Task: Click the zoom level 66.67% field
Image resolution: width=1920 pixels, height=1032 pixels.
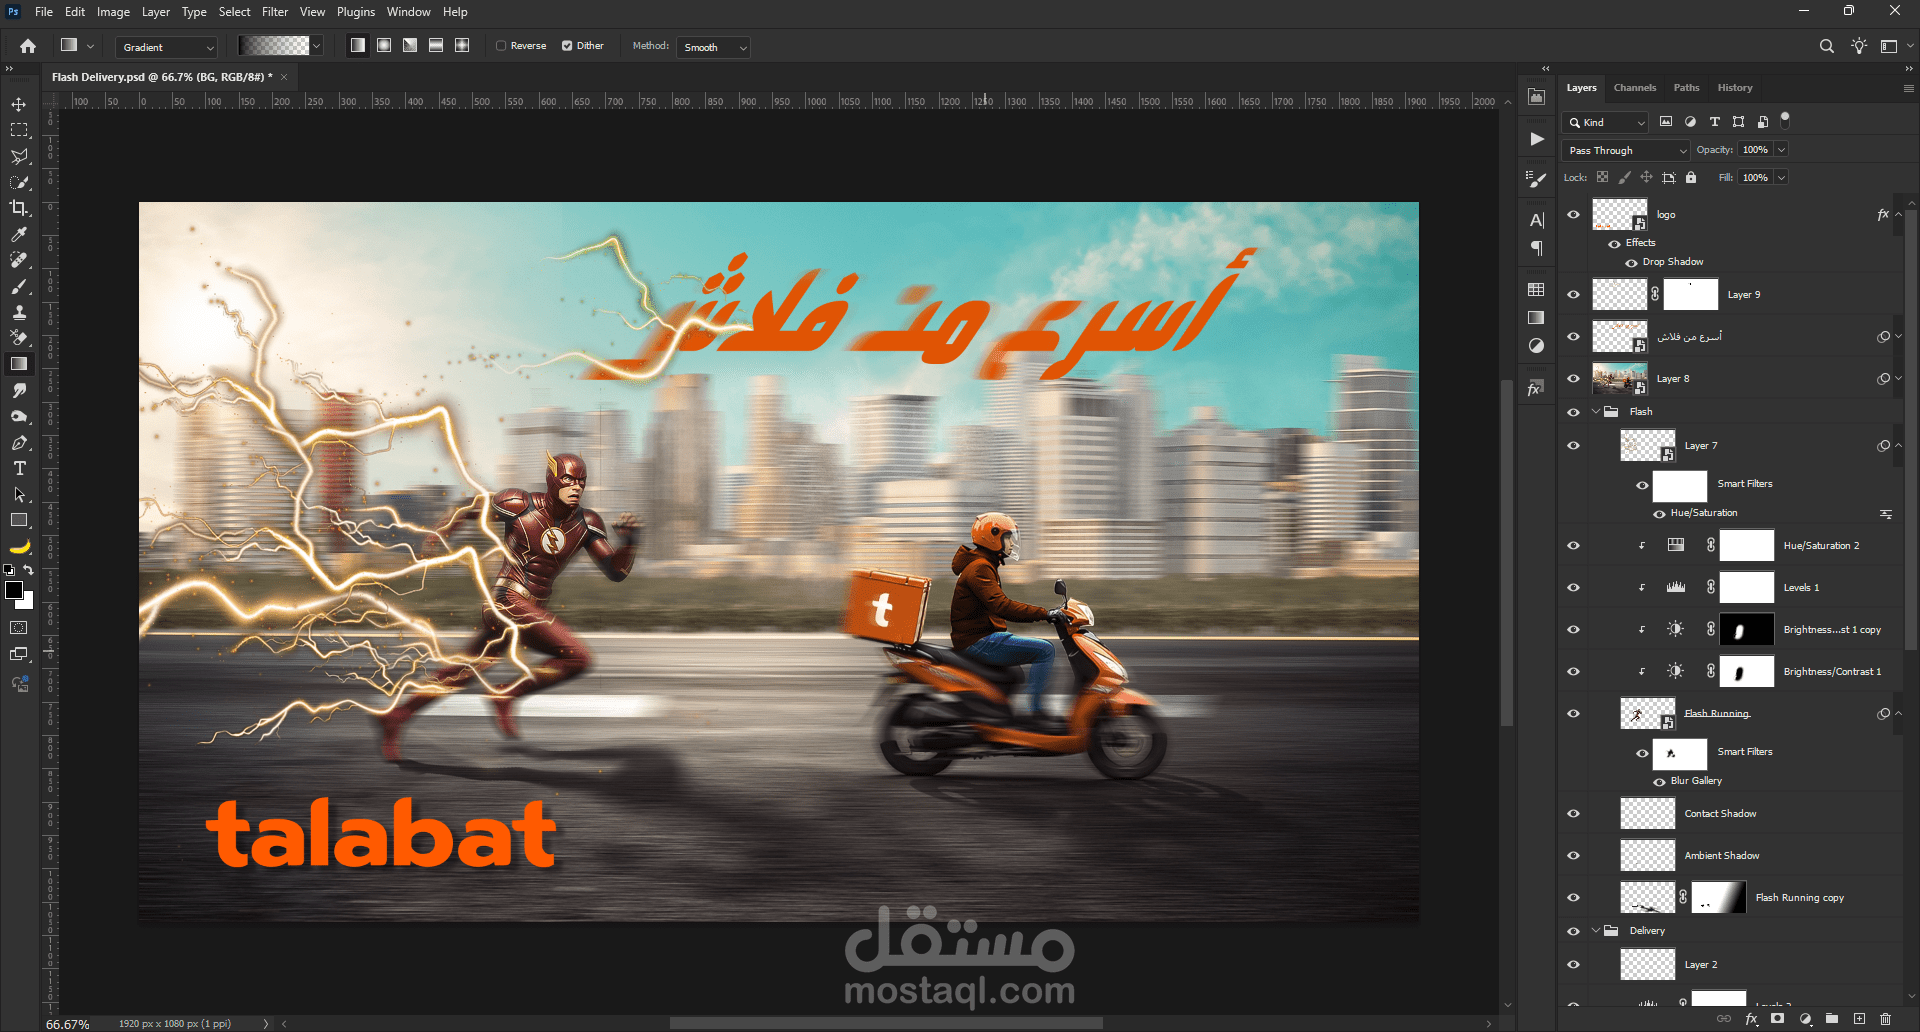Action: click(x=68, y=1024)
